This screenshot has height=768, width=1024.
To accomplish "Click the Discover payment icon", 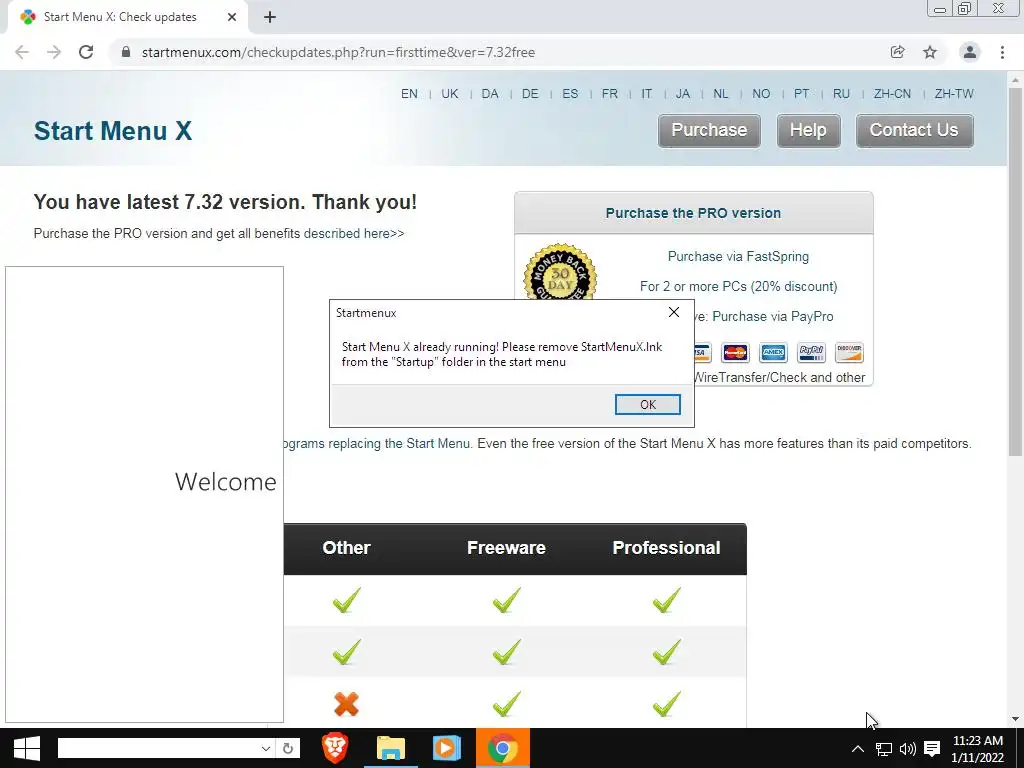I will [849, 353].
